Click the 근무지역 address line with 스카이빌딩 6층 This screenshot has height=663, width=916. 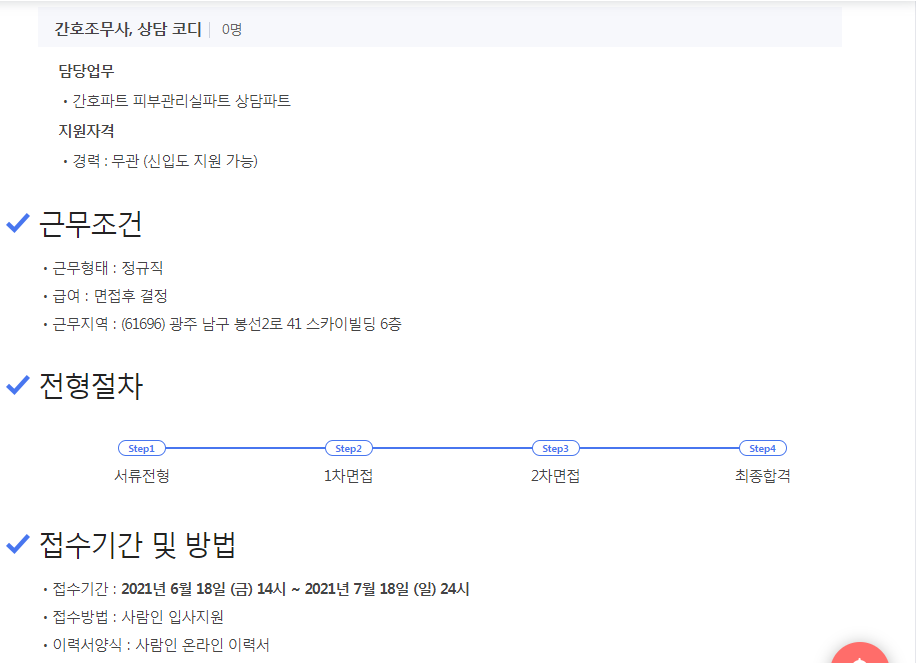227,324
